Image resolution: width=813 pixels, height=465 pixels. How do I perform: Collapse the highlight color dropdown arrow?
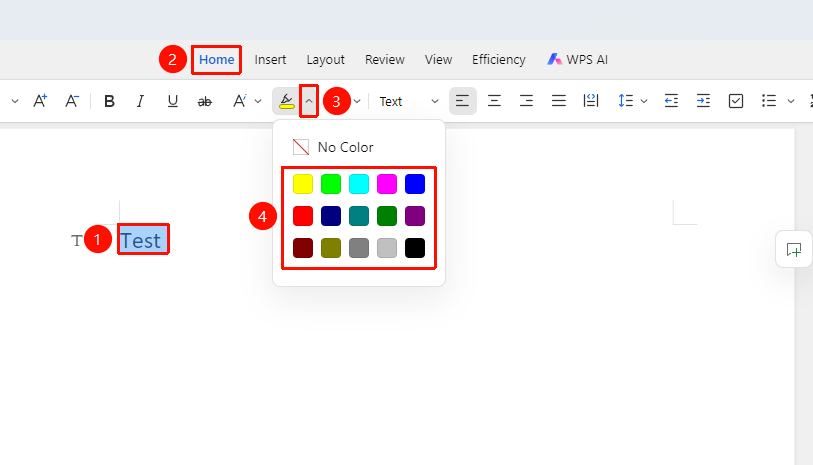pyautogui.click(x=309, y=101)
